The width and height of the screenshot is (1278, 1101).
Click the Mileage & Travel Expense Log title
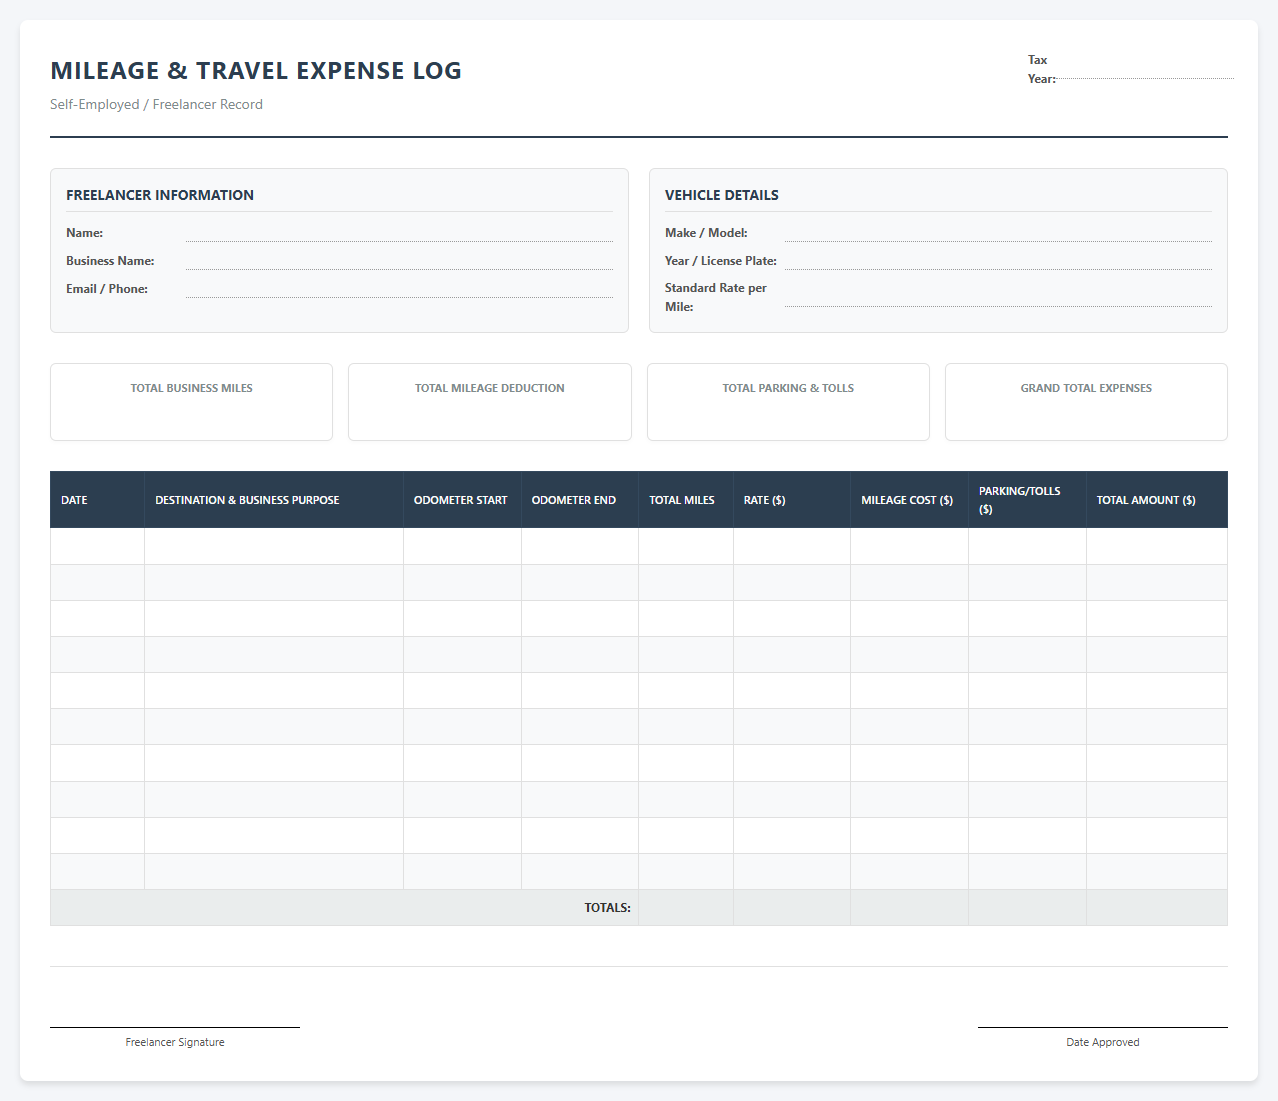(x=256, y=71)
